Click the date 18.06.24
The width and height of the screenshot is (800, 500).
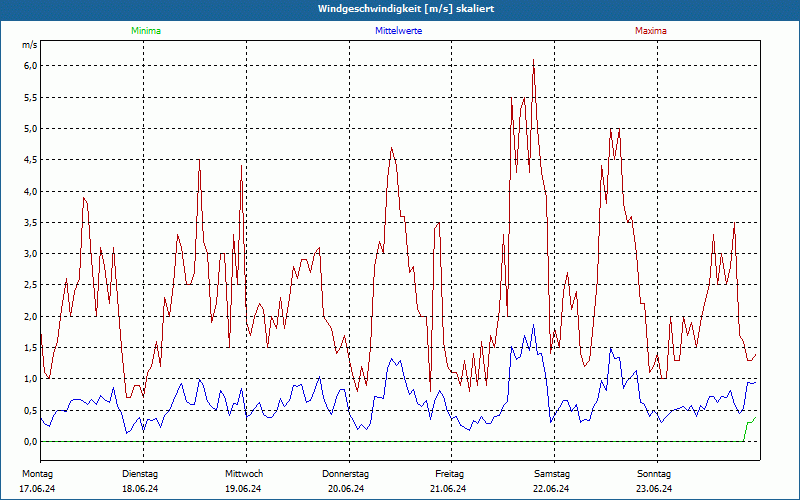(x=140, y=489)
